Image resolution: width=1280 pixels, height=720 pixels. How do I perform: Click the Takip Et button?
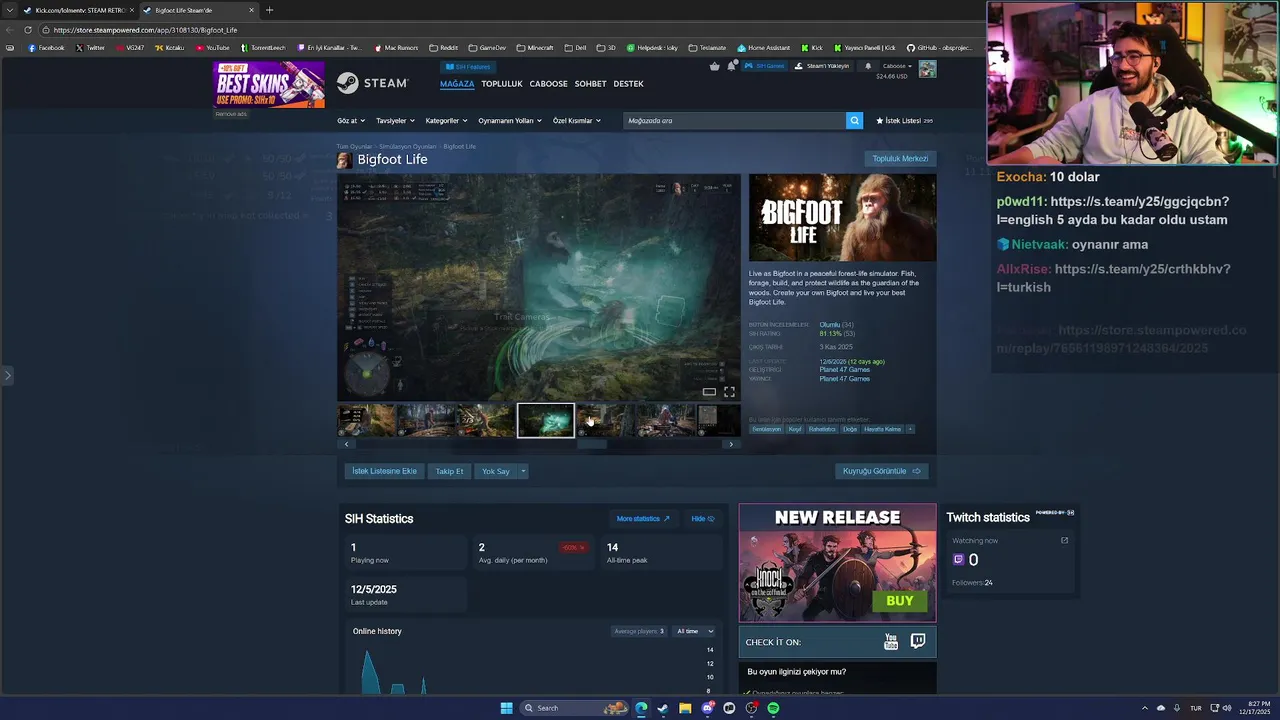(449, 471)
